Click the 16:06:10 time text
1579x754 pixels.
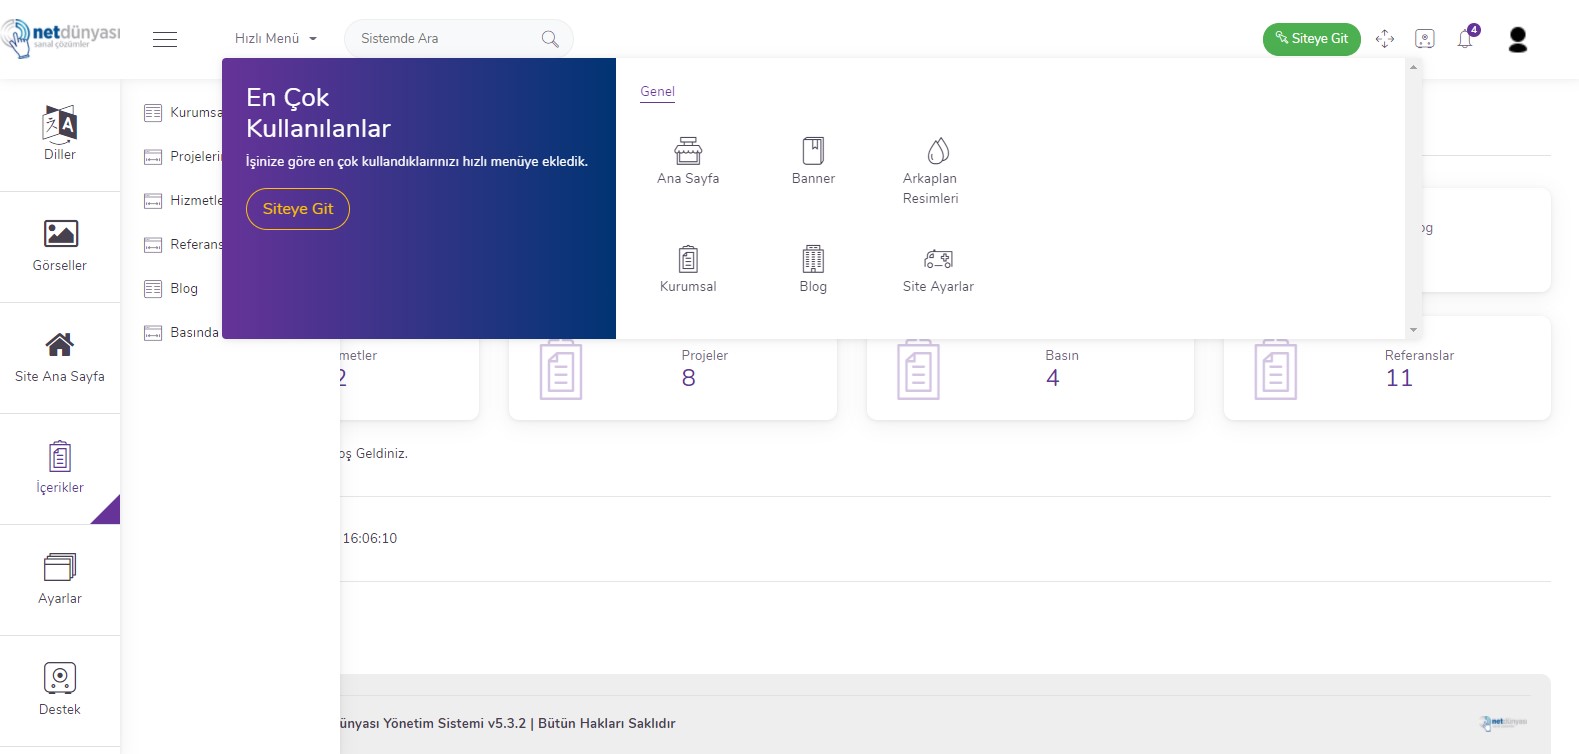370,539
